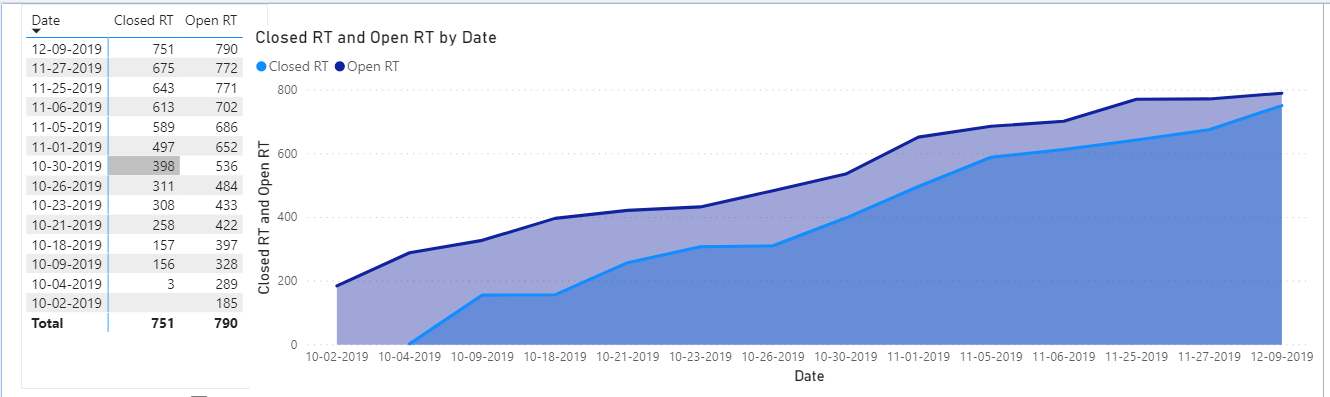Select table row date 10-02-2019
1330x397 pixels.
[67, 303]
